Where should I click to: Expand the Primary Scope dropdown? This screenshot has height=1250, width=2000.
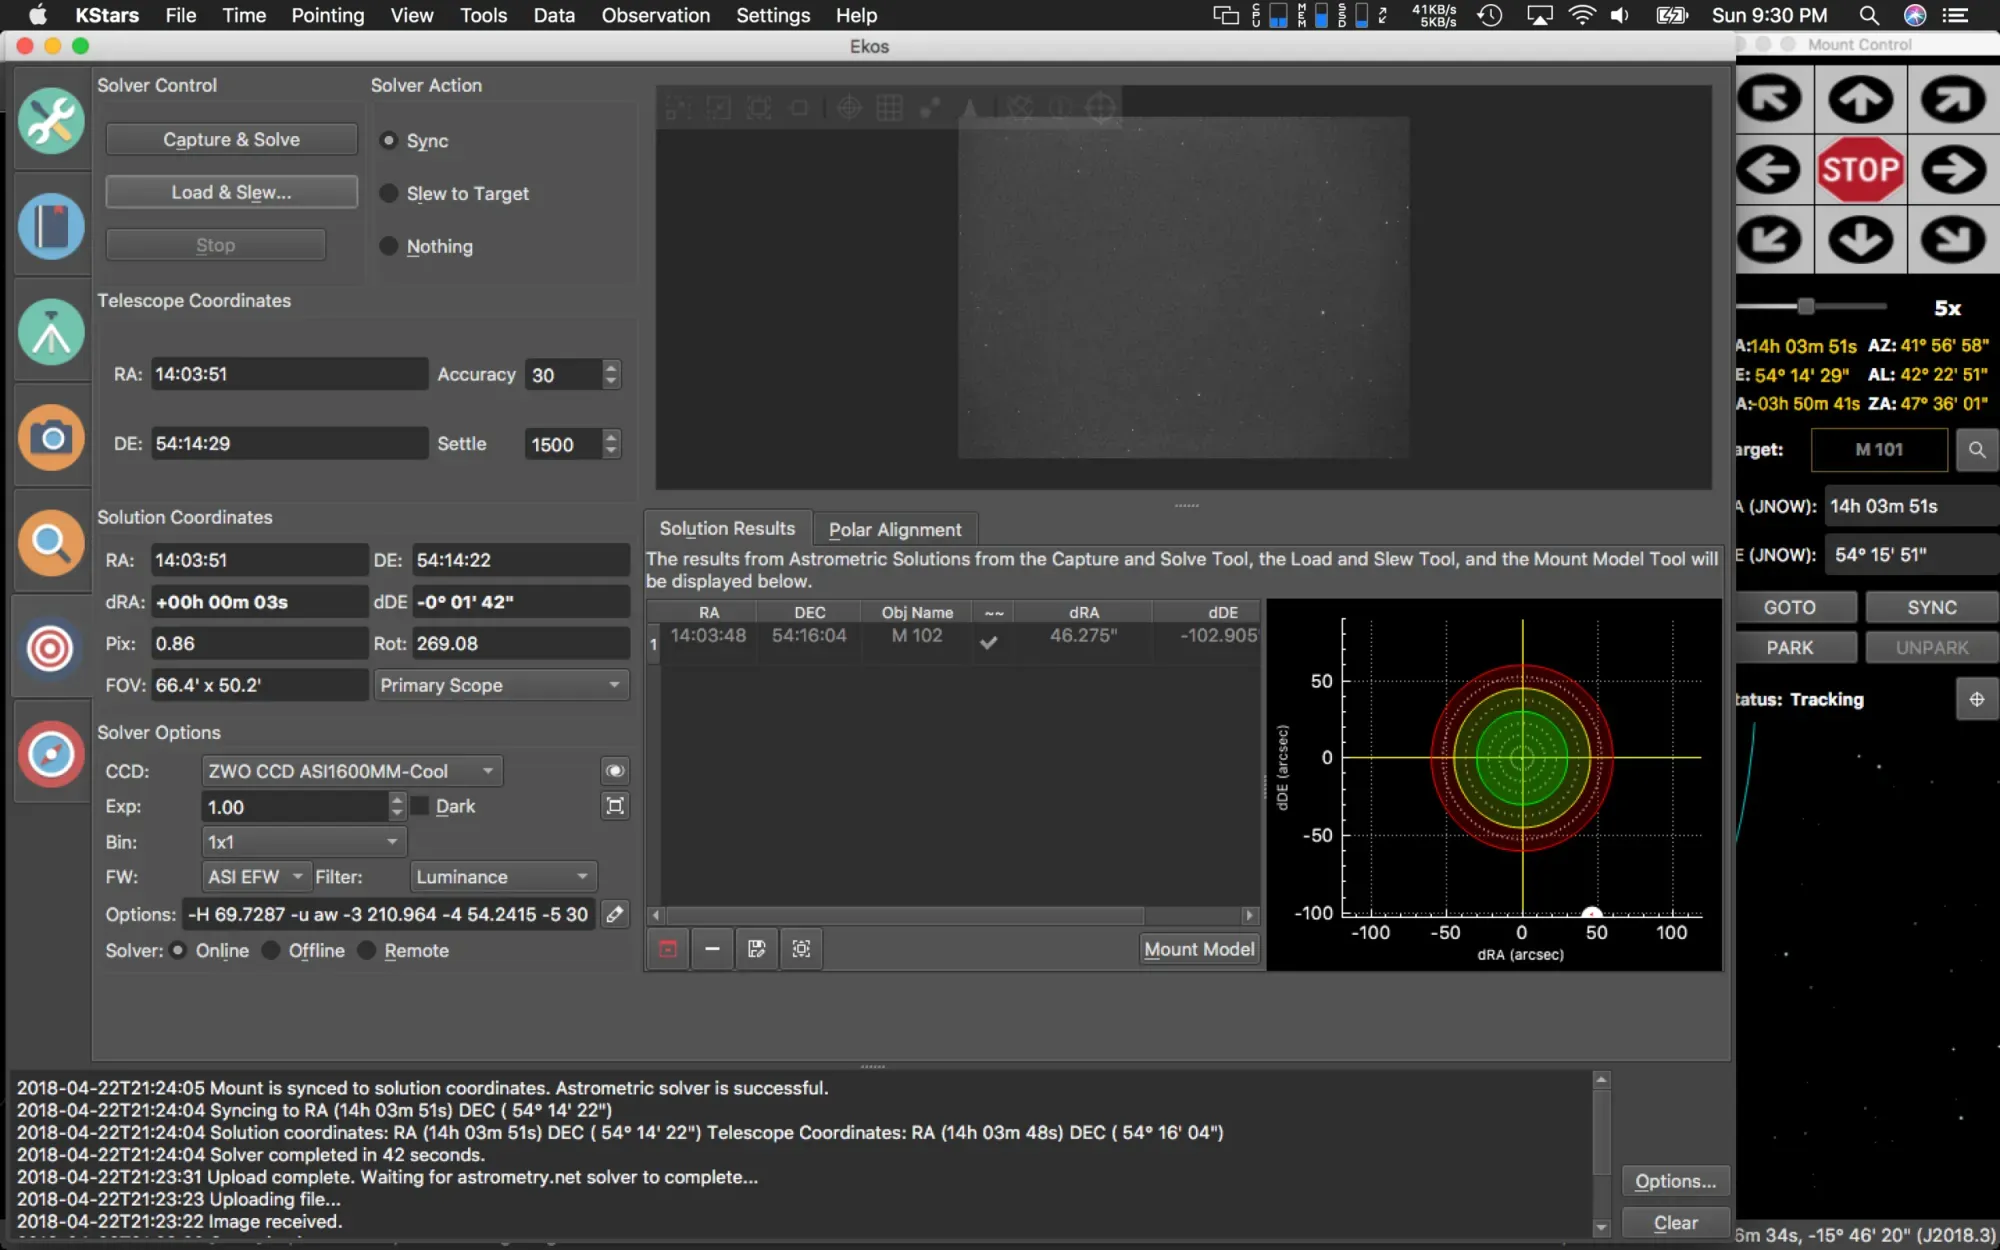pos(500,685)
